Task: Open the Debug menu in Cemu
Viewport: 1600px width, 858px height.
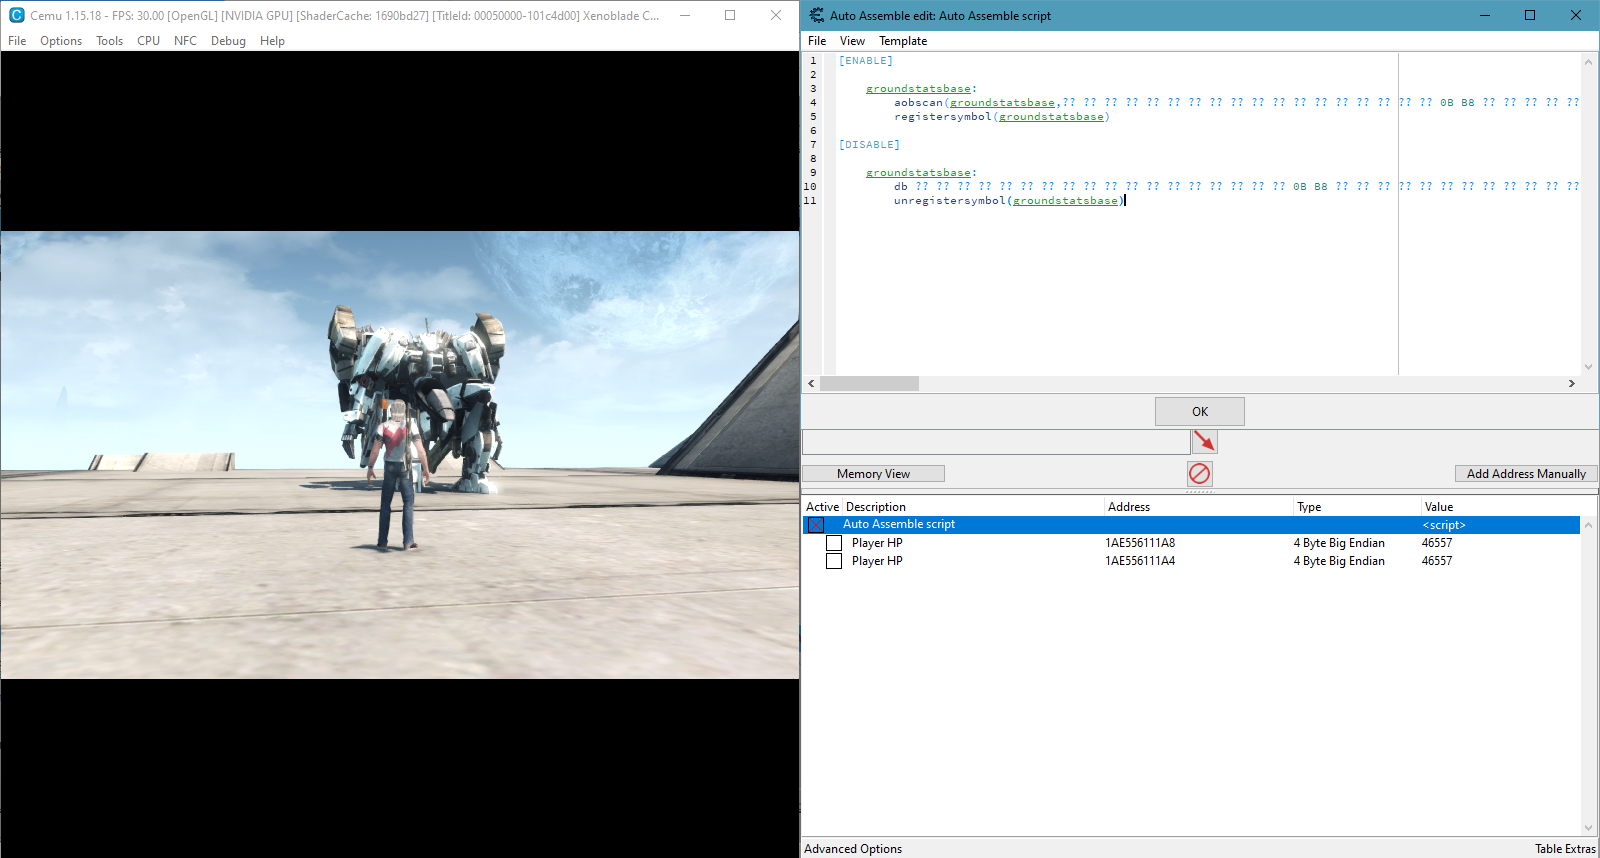Action: [228, 41]
